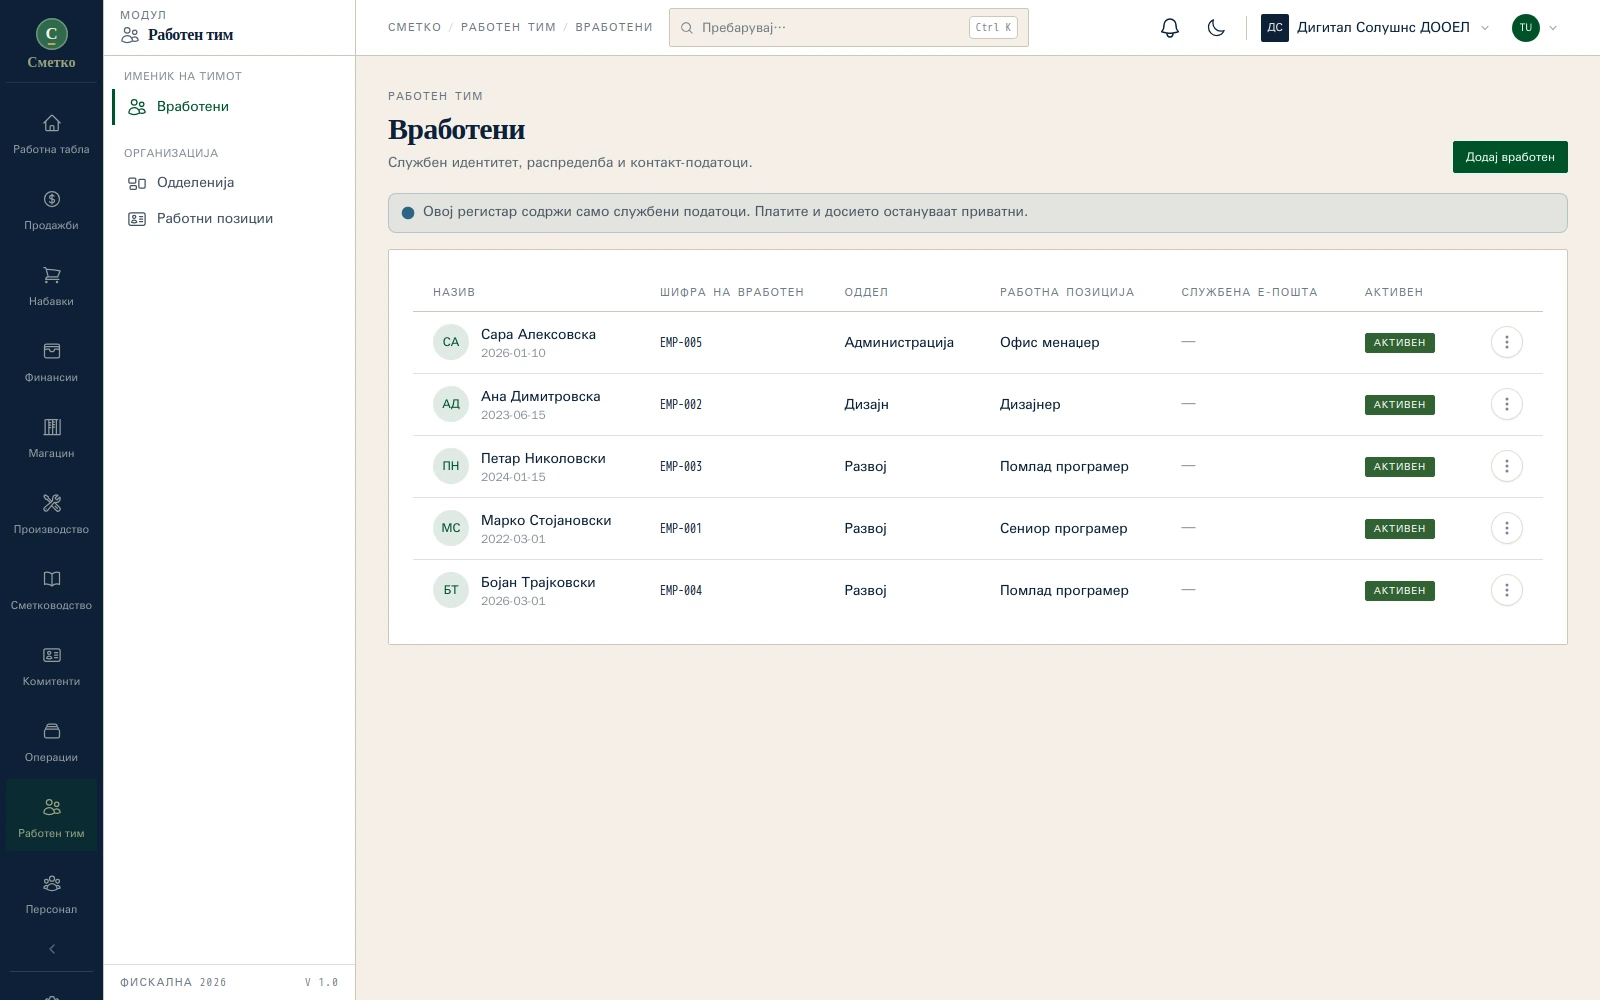
Task: Open the notifications bell
Action: (x=1170, y=28)
